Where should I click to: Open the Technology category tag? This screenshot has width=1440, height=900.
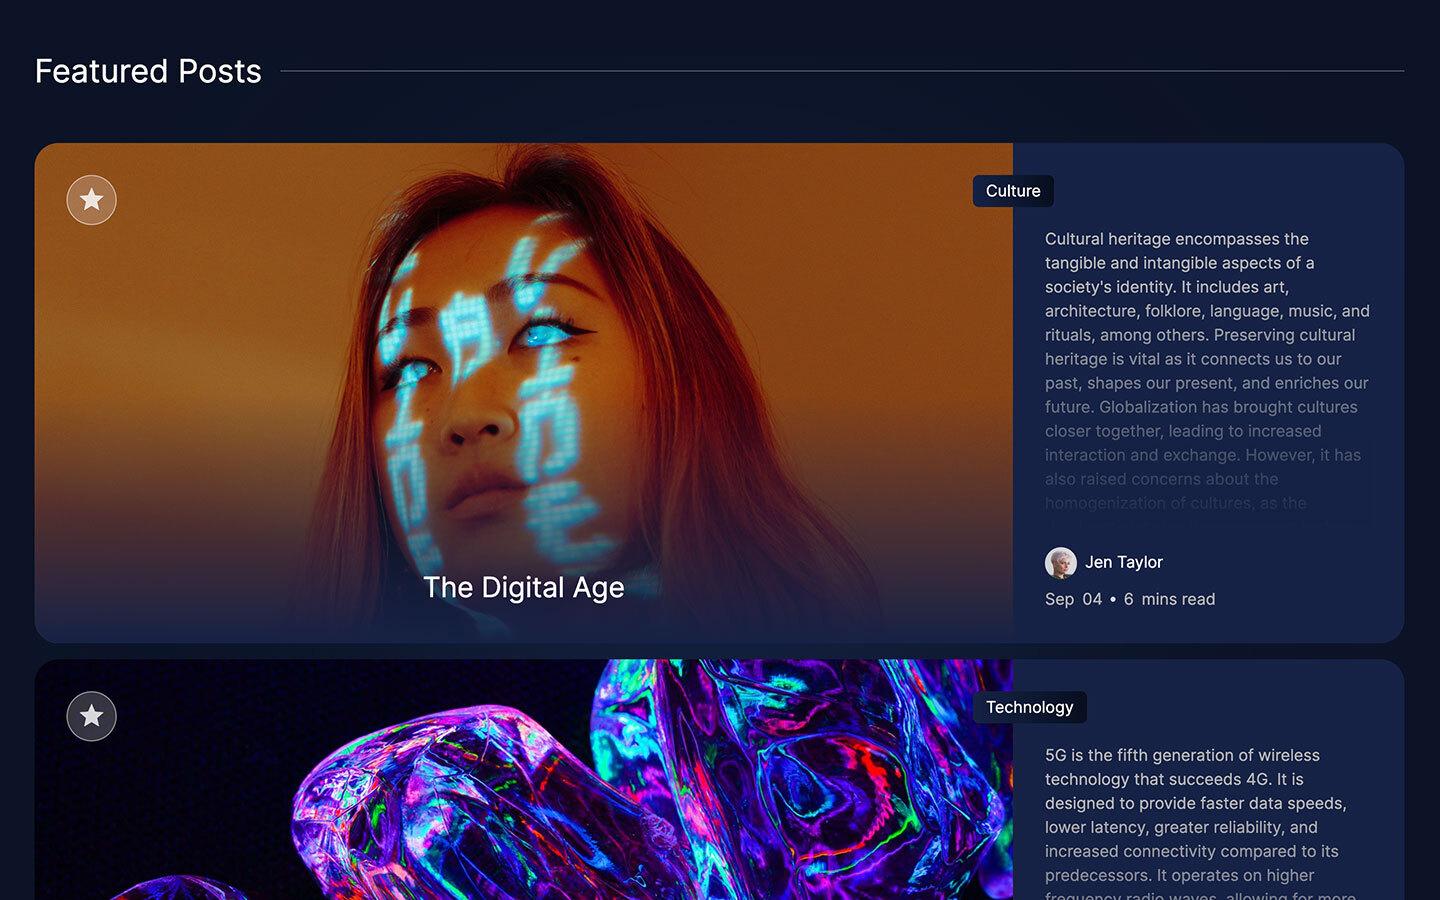(x=1029, y=707)
